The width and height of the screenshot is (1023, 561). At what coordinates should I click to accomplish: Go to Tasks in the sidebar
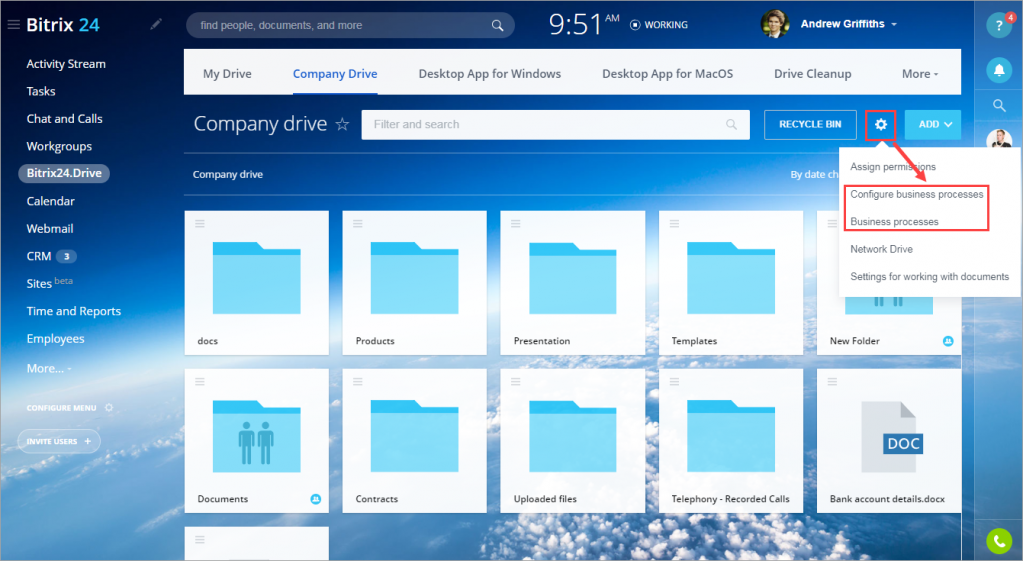coord(40,91)
